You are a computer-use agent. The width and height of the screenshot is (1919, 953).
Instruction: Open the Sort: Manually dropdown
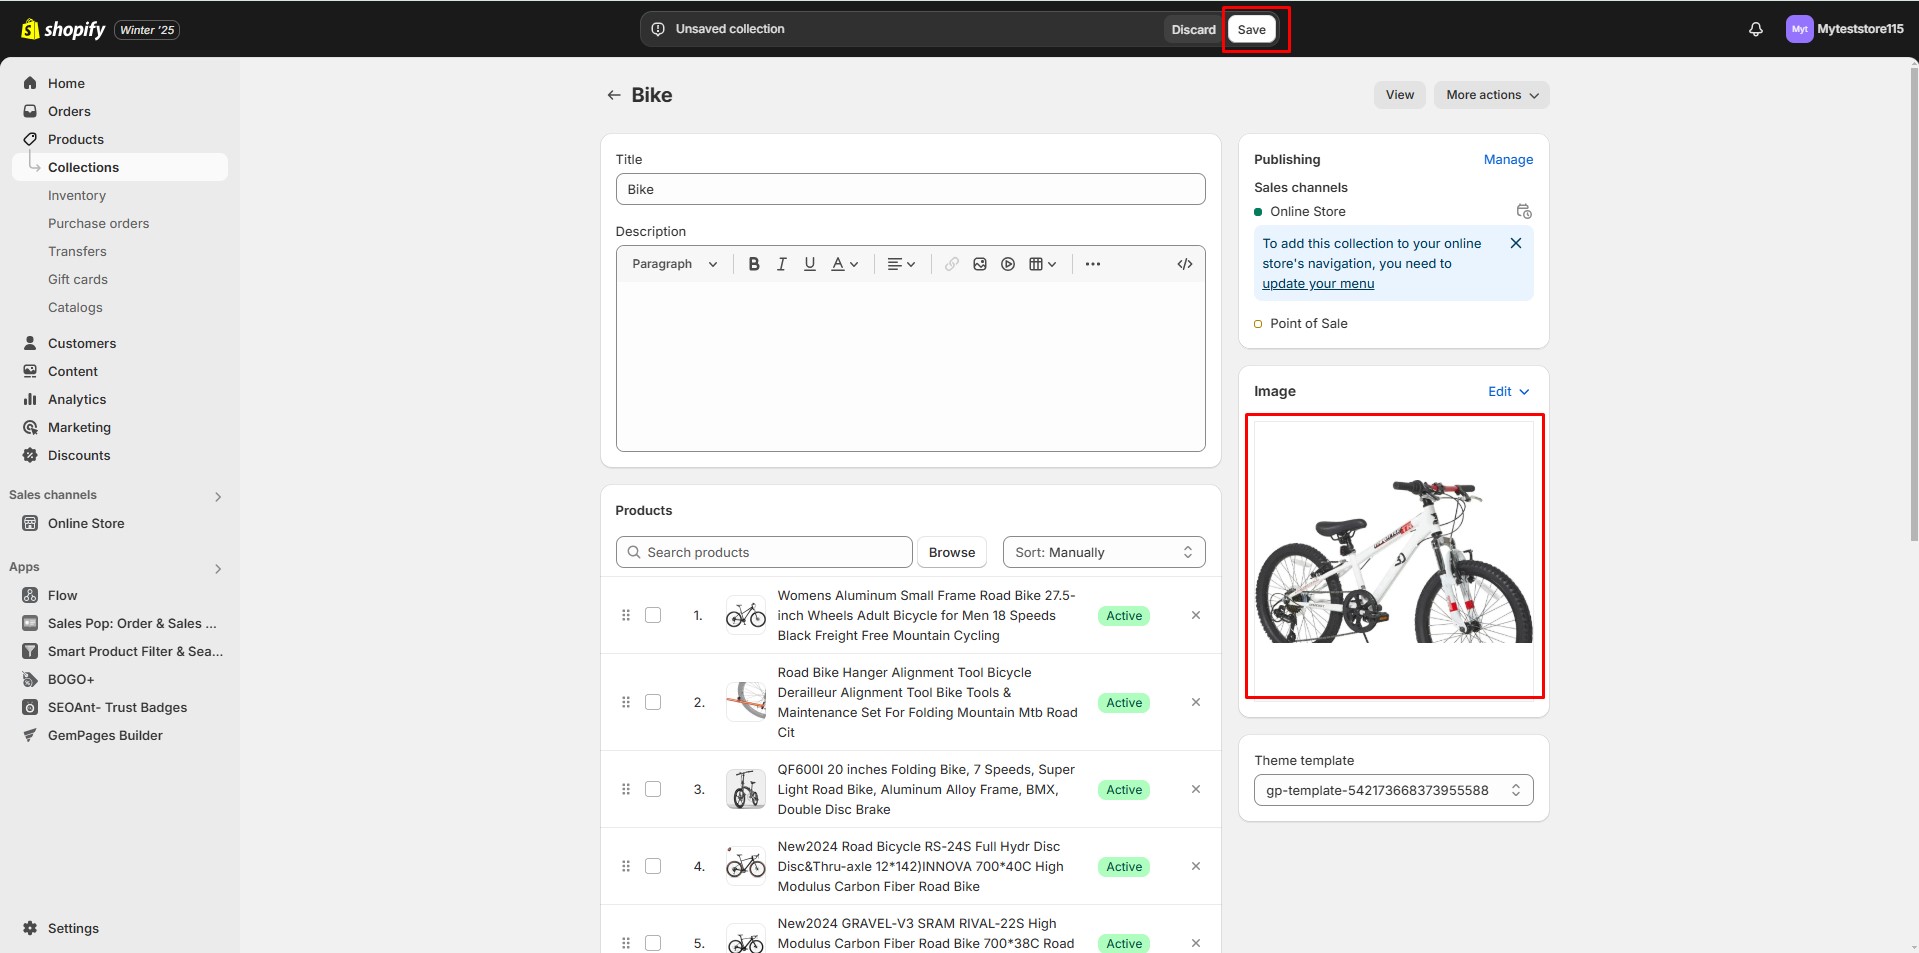coord(1103,552)
